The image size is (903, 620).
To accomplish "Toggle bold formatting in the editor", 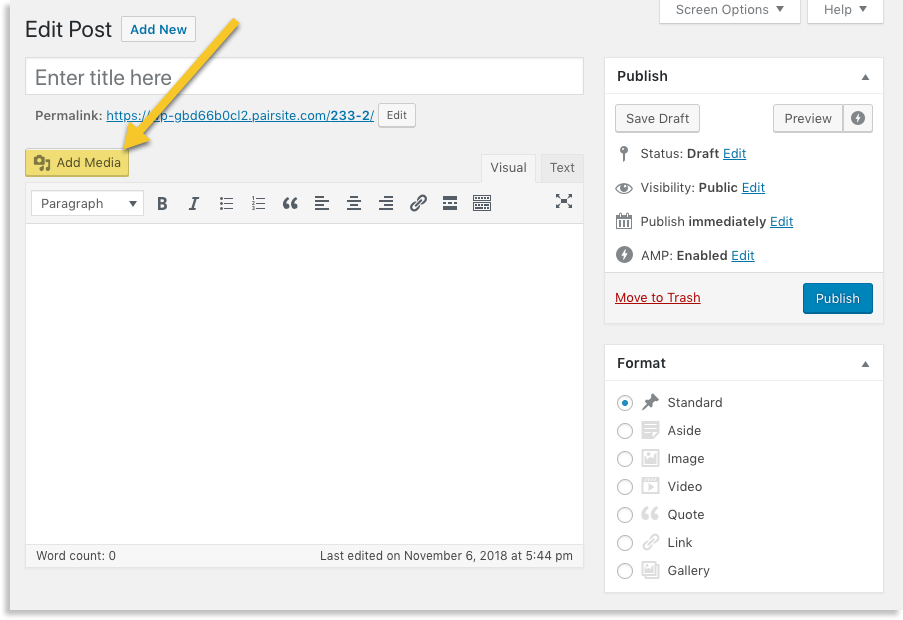I will coord(162,203).
